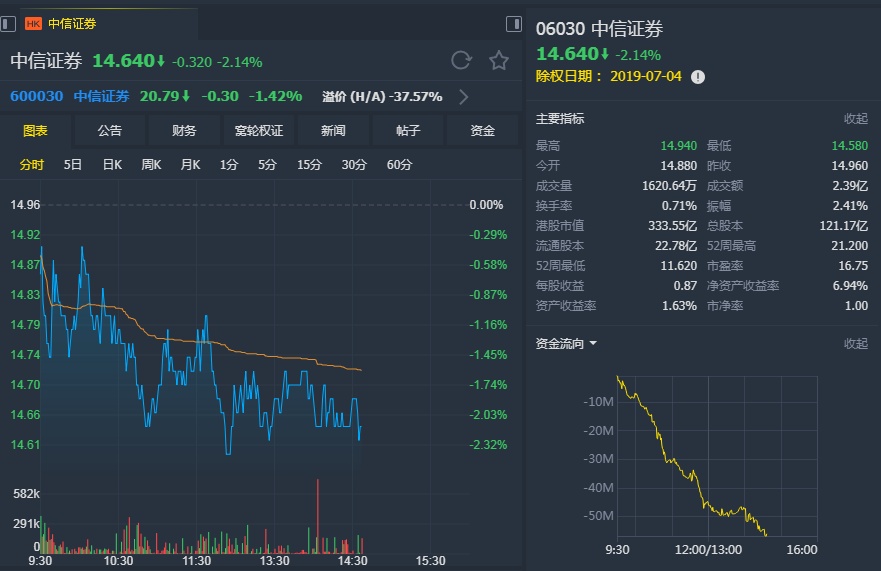
Task: Click the refresh quote icon
Action: tap(461, 60)
